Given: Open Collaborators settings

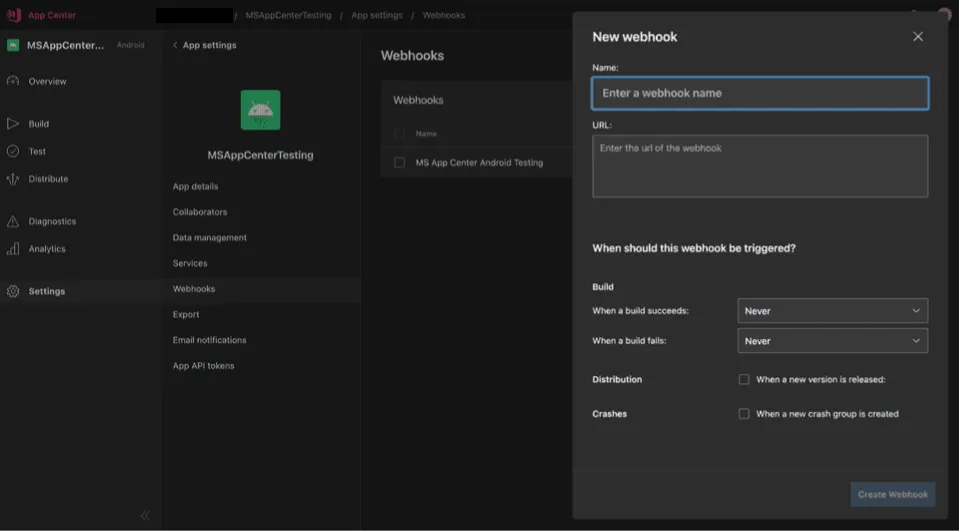Looking at the screenshot, I should click(x=199, y=212).
